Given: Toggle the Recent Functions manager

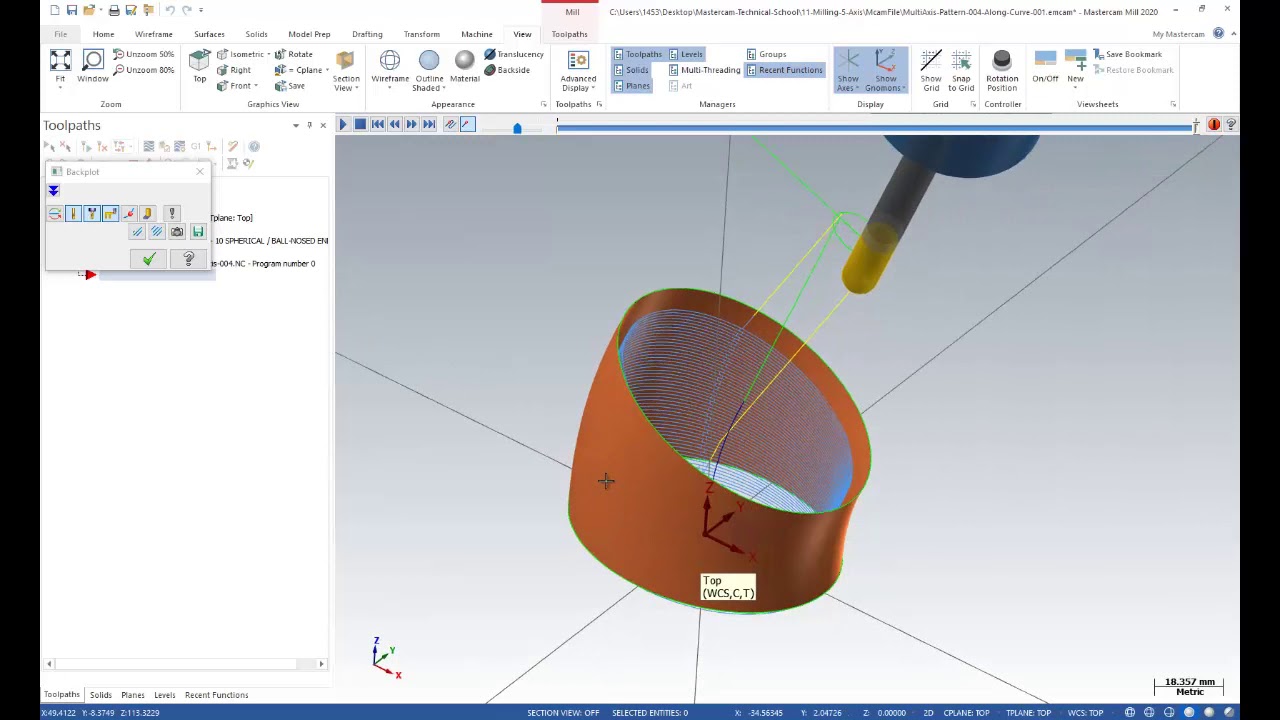Looking at the screenshot, I should [x=784, y=70].
